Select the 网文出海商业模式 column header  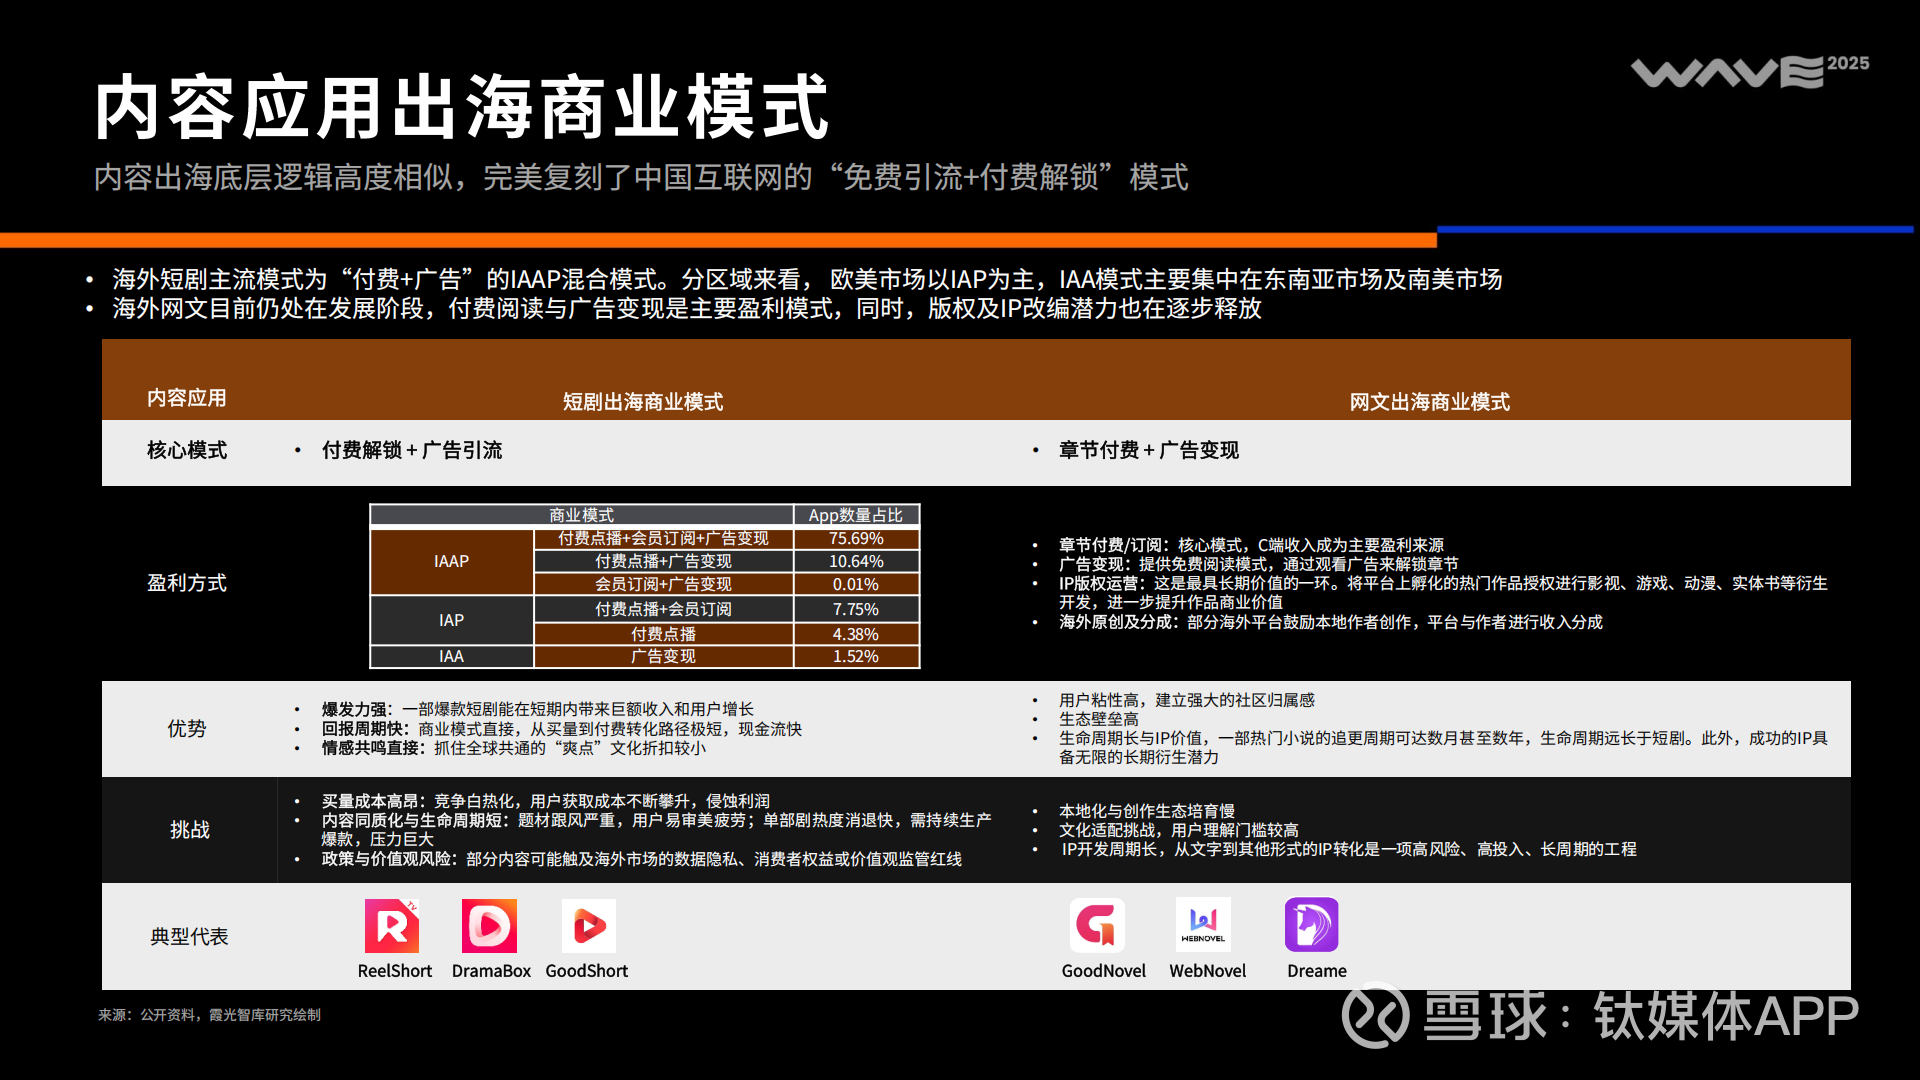click(1429, 402)
